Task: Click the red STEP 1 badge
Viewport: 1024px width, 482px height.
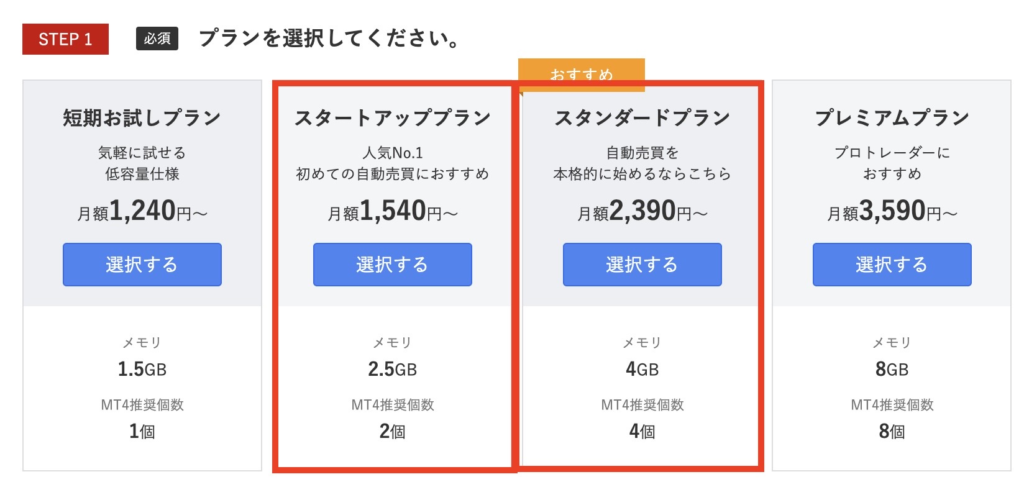Action: 65,39
